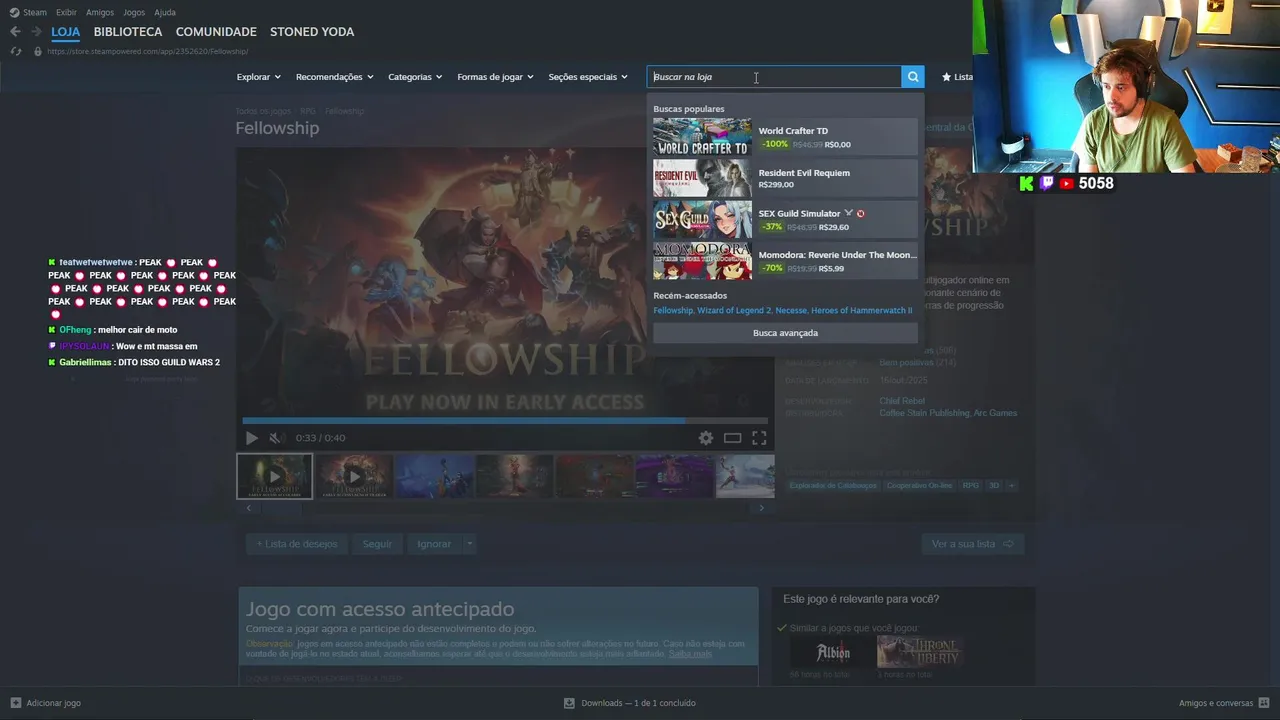Play the Fellowship trailer video
Image resolution: width=1280 pixels, height=720 pixels.
pos(251,438)
